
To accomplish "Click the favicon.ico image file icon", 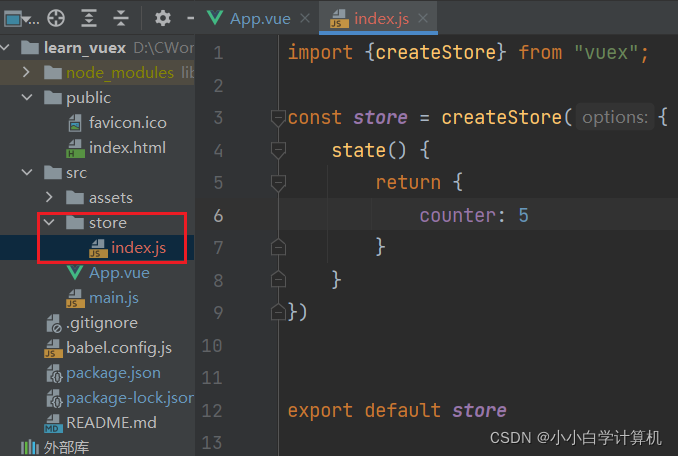I will click(75, 123).
